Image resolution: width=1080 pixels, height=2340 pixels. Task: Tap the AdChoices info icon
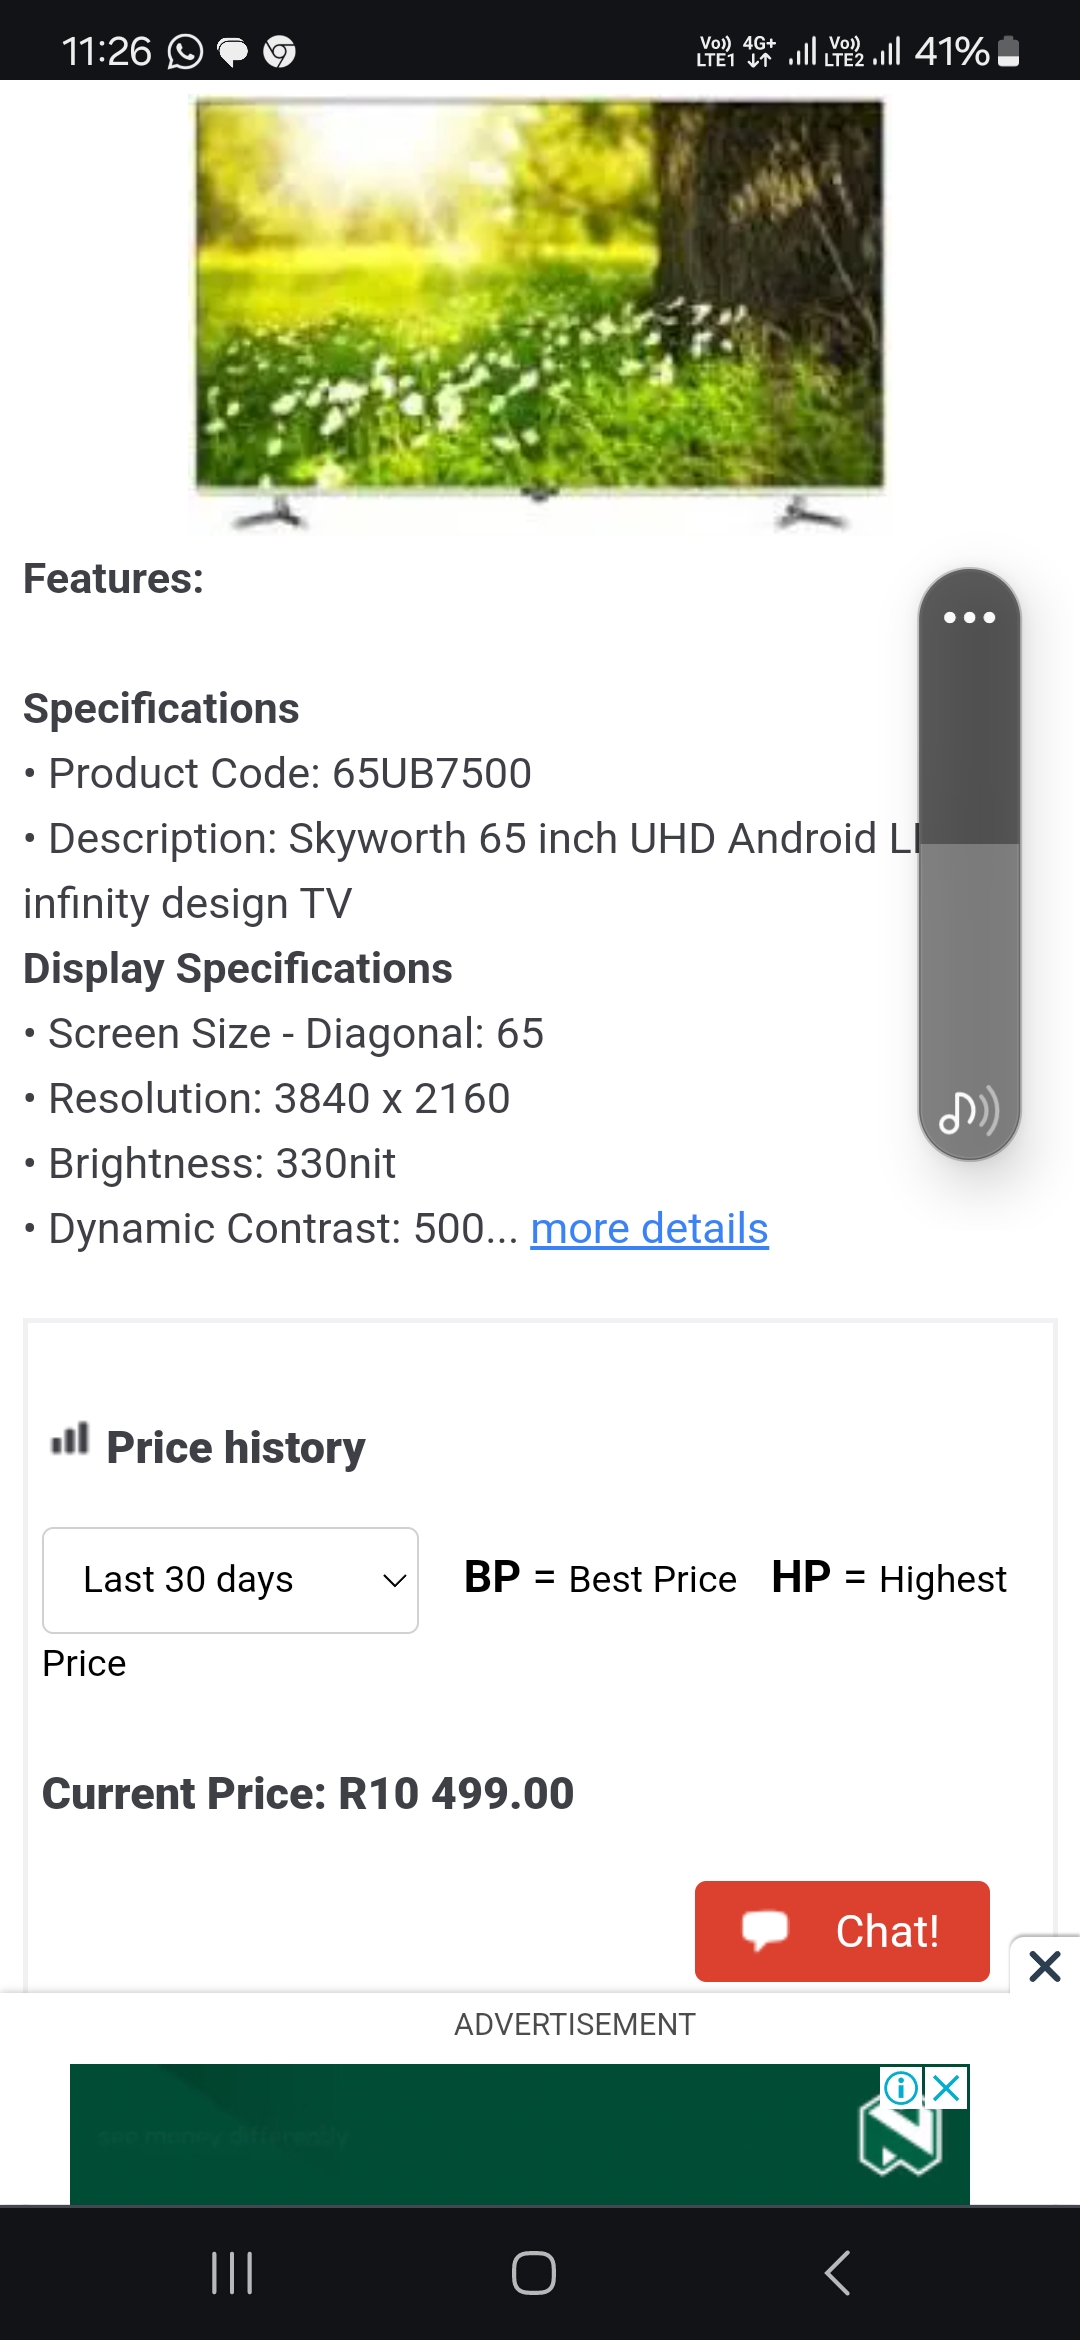pyautogui.click(x=901, y=2088)
